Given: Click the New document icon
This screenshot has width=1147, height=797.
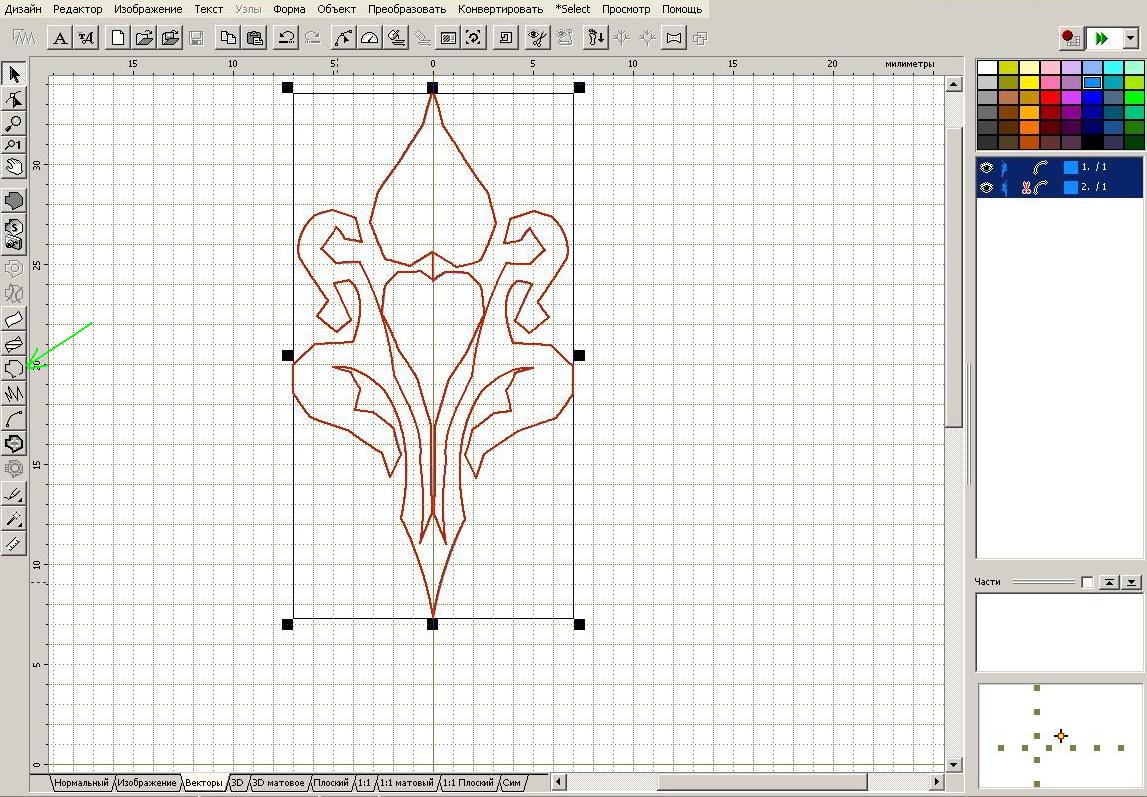Looking at the screenshot, I should tap(118, 38).
